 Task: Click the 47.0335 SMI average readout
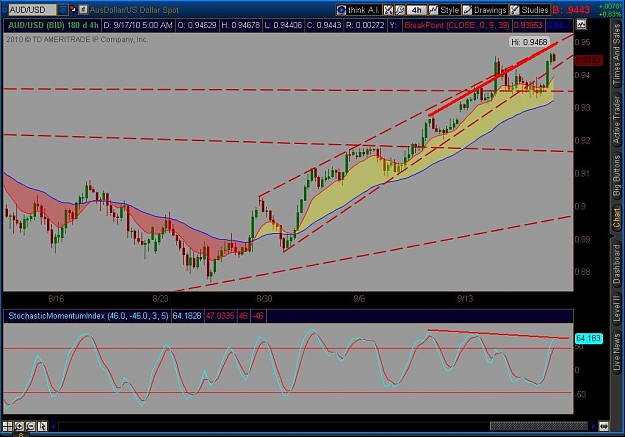(220, 316)
